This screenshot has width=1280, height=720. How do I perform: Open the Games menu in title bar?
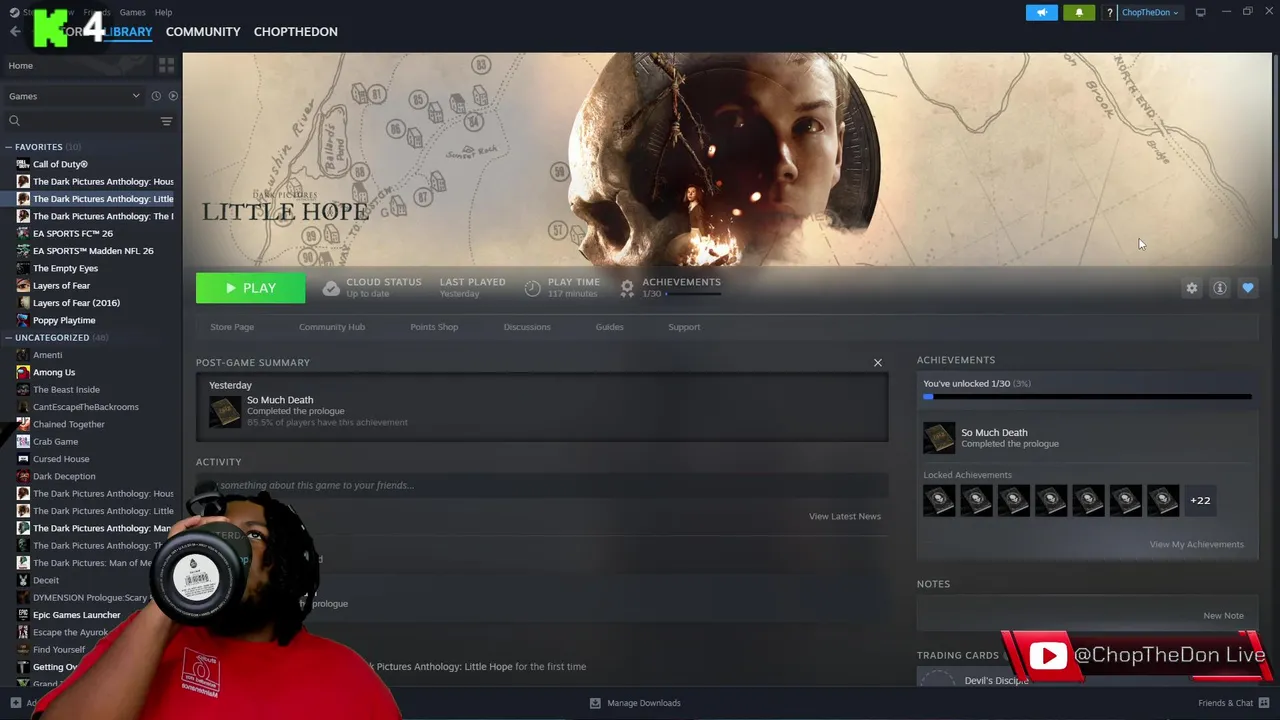pos(132,12)
